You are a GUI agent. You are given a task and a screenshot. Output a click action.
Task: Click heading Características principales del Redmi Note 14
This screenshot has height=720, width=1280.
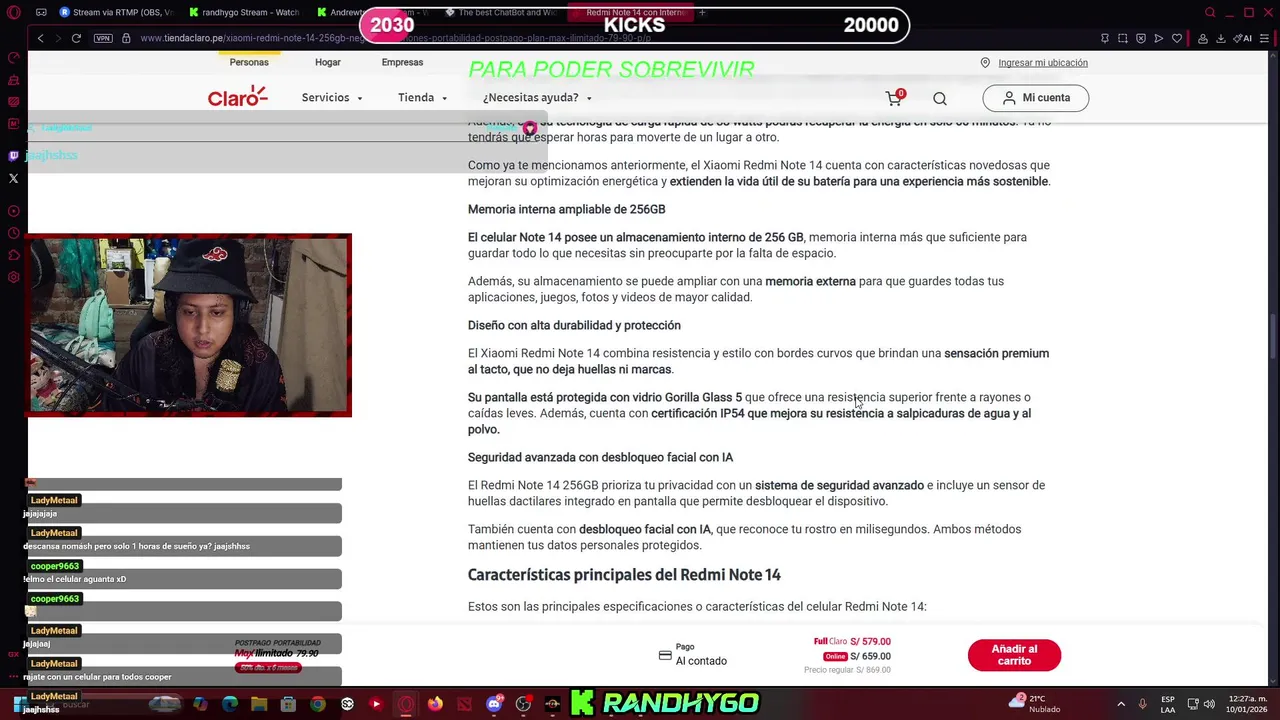[624, 575]
